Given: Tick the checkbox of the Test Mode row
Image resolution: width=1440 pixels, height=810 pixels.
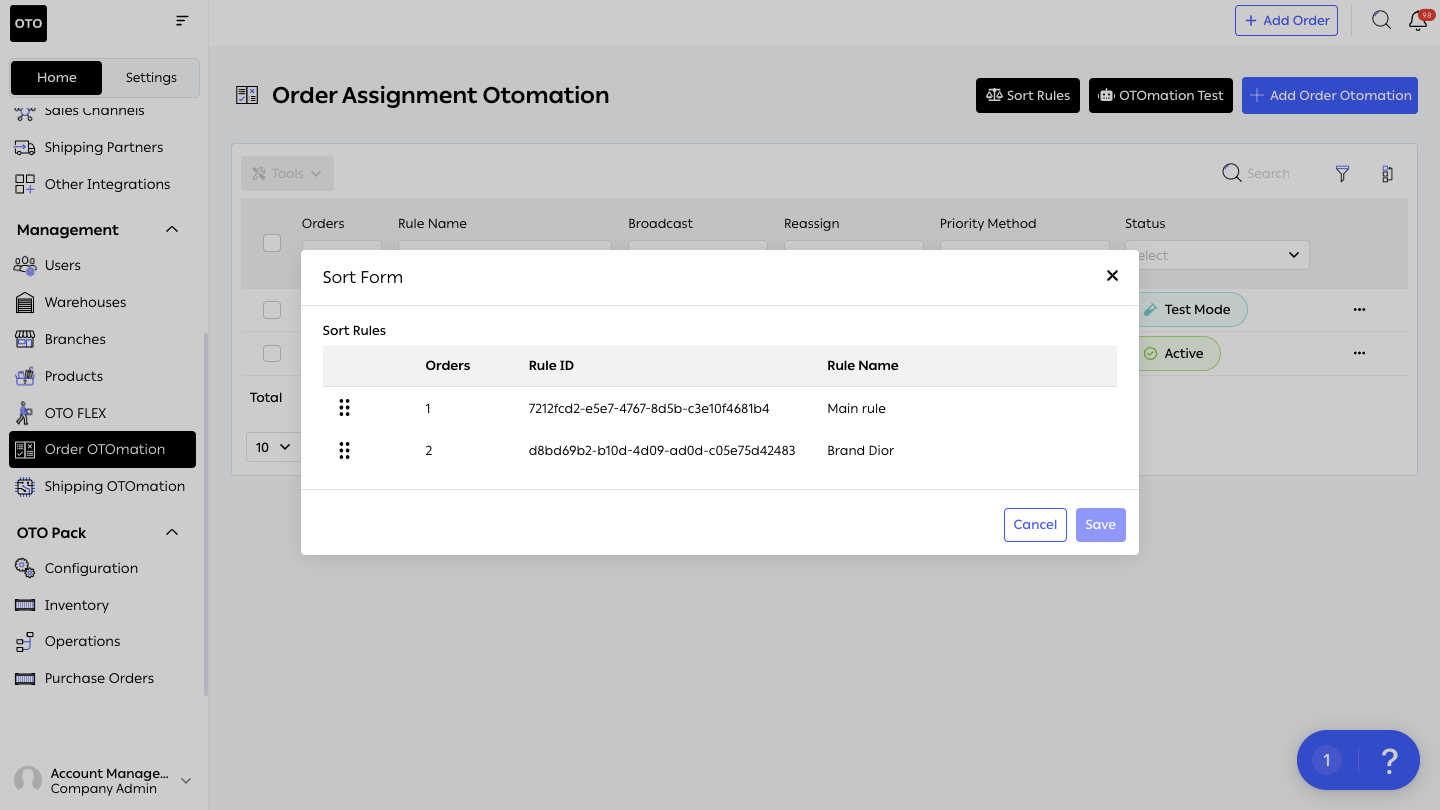Looking at the screenshot, I should click(x=272, y=310).
